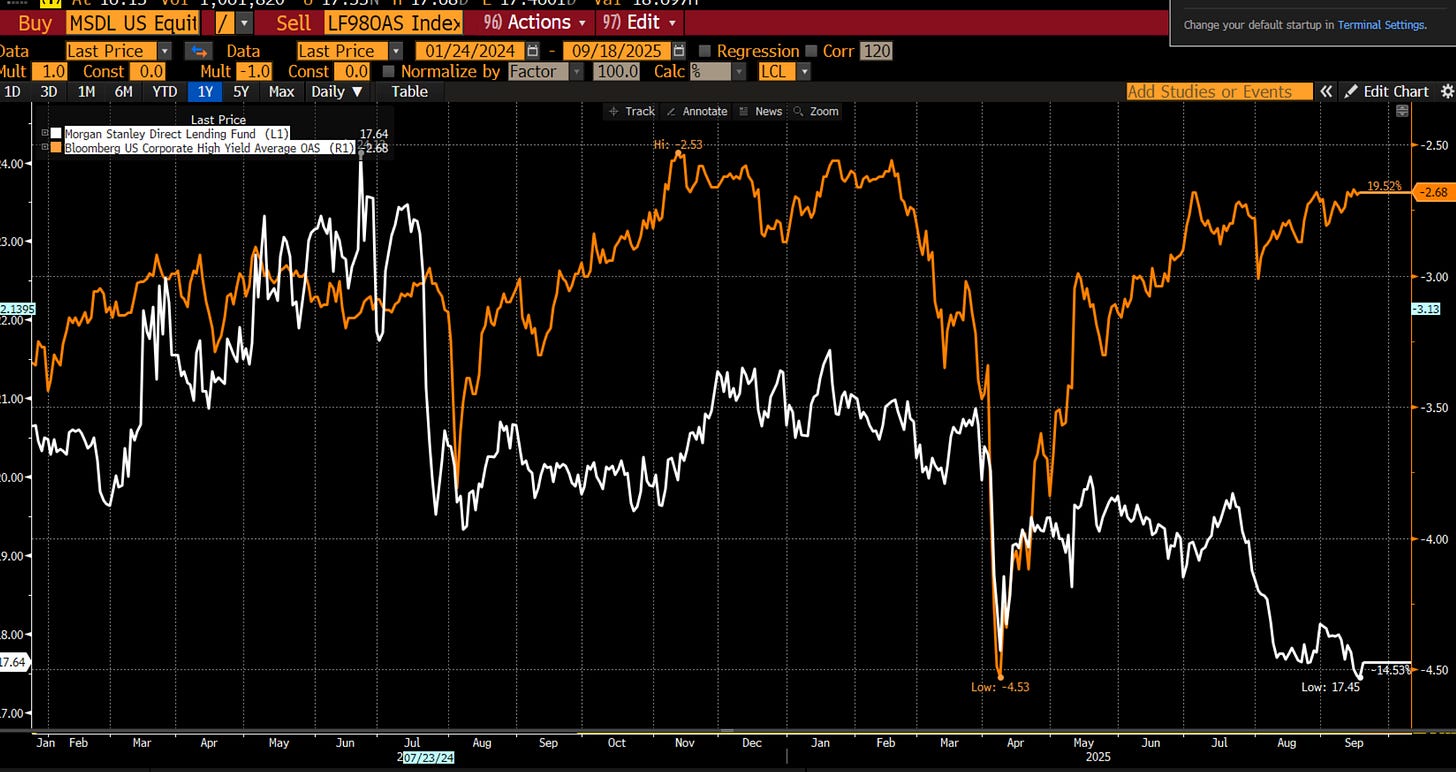Select the Zoom magnifier tool

[x=816, y=111]
